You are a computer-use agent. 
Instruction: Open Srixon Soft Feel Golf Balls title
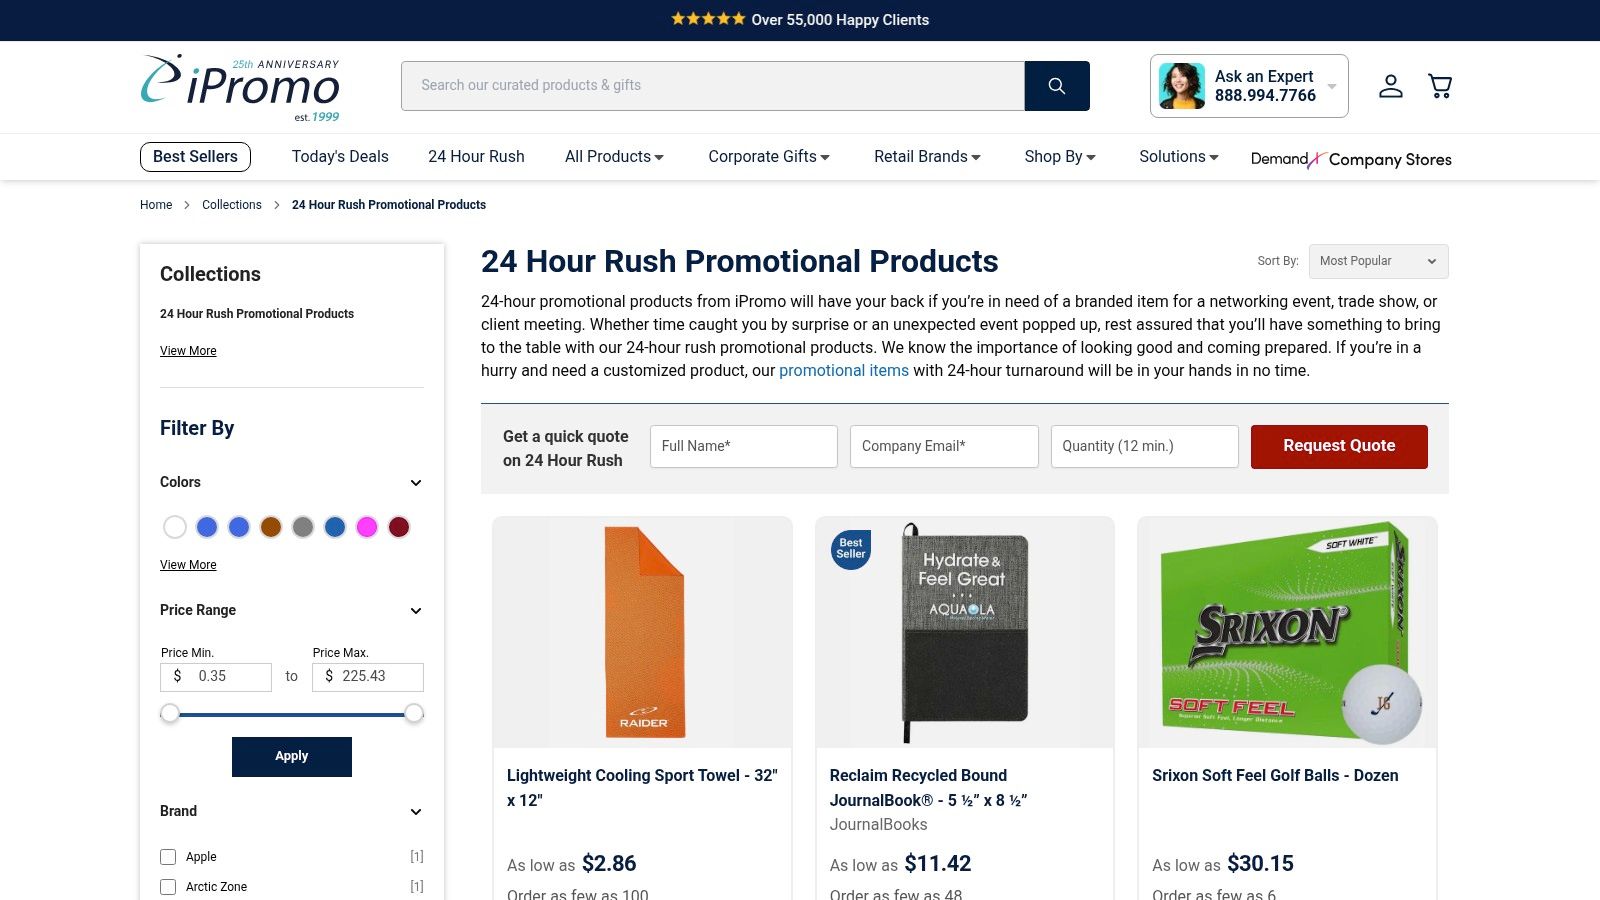pos(1275,776)
